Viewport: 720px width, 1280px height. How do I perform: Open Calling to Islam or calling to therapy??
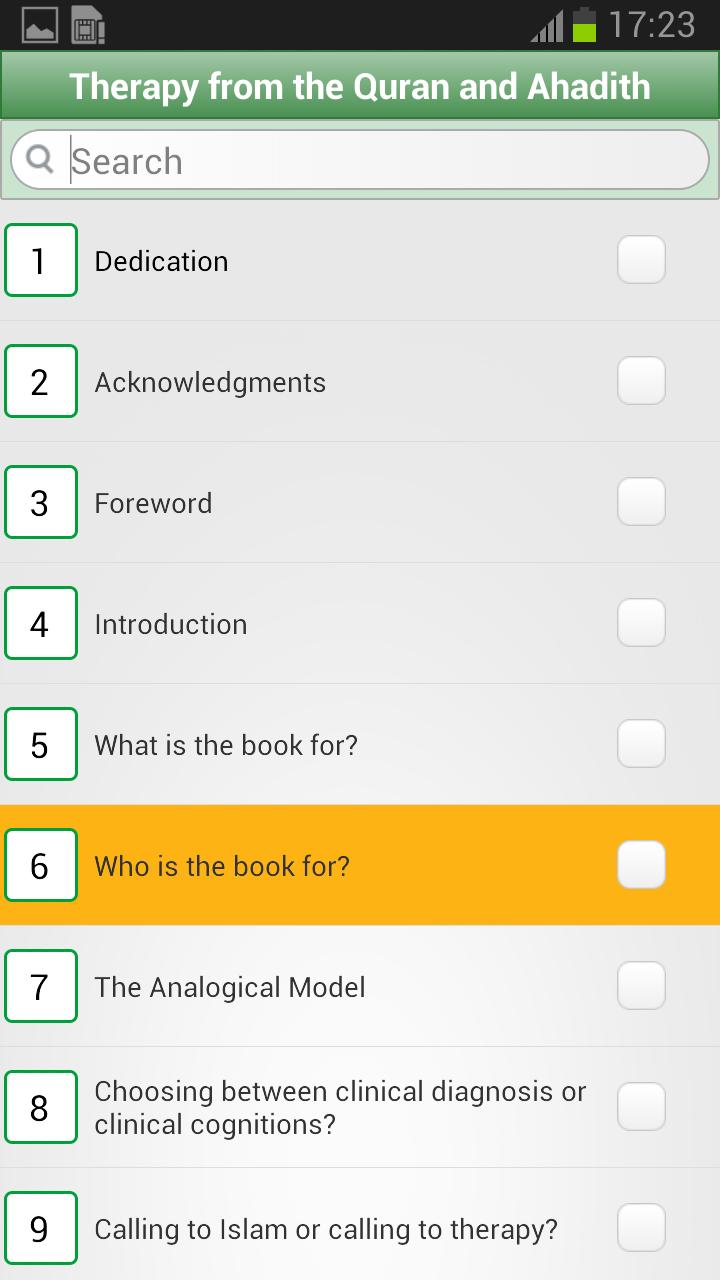click(x=326, y=1229)
